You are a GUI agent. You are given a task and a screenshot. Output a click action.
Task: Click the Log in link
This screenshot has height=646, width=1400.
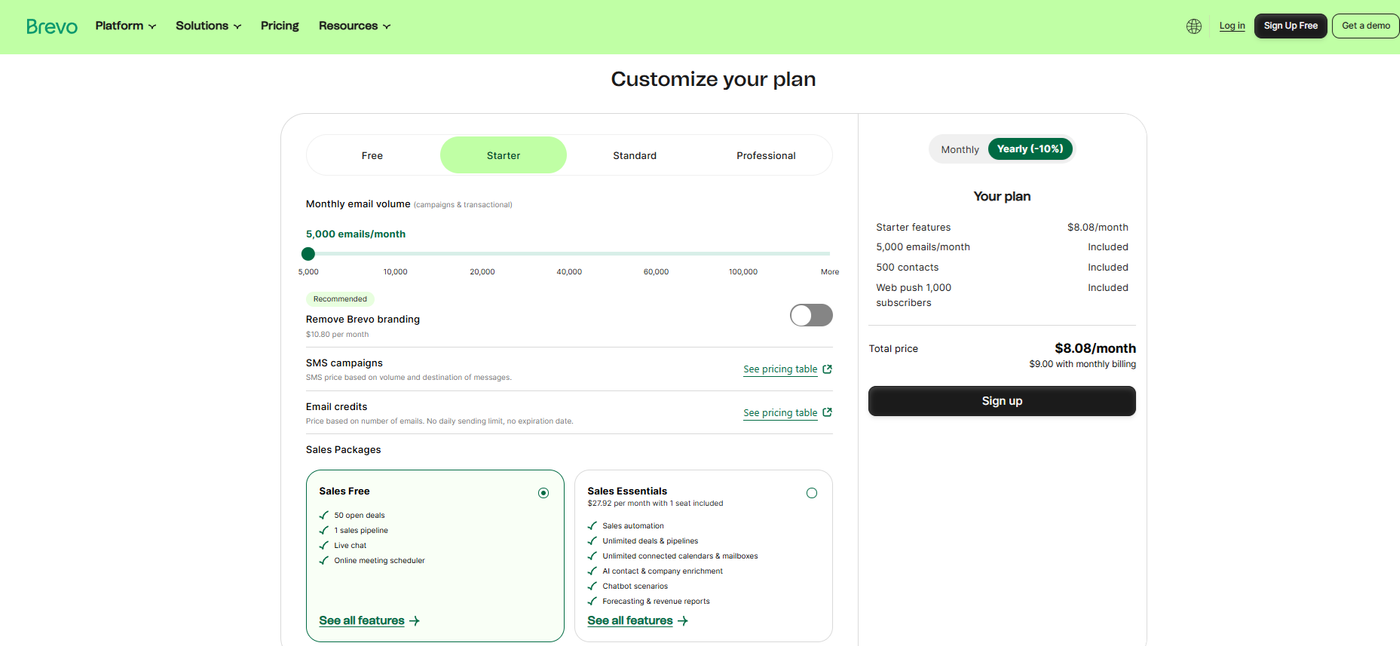1232,26
